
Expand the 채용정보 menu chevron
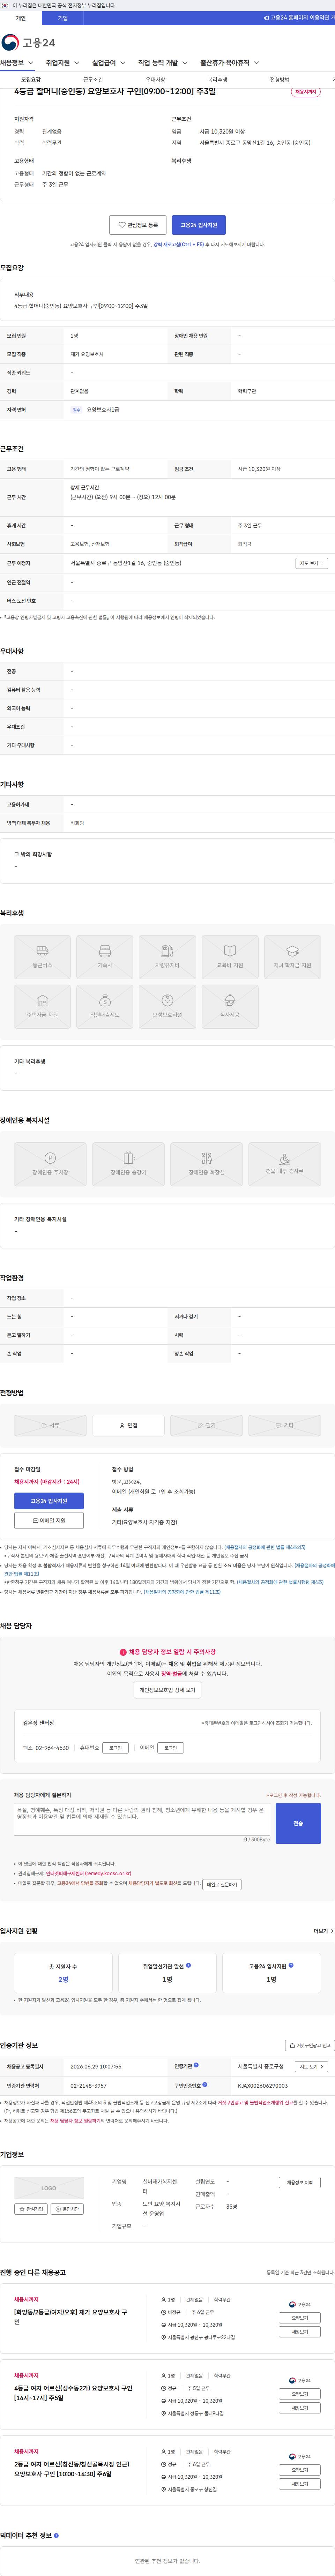pyautogui.click(x=31, y=63)
